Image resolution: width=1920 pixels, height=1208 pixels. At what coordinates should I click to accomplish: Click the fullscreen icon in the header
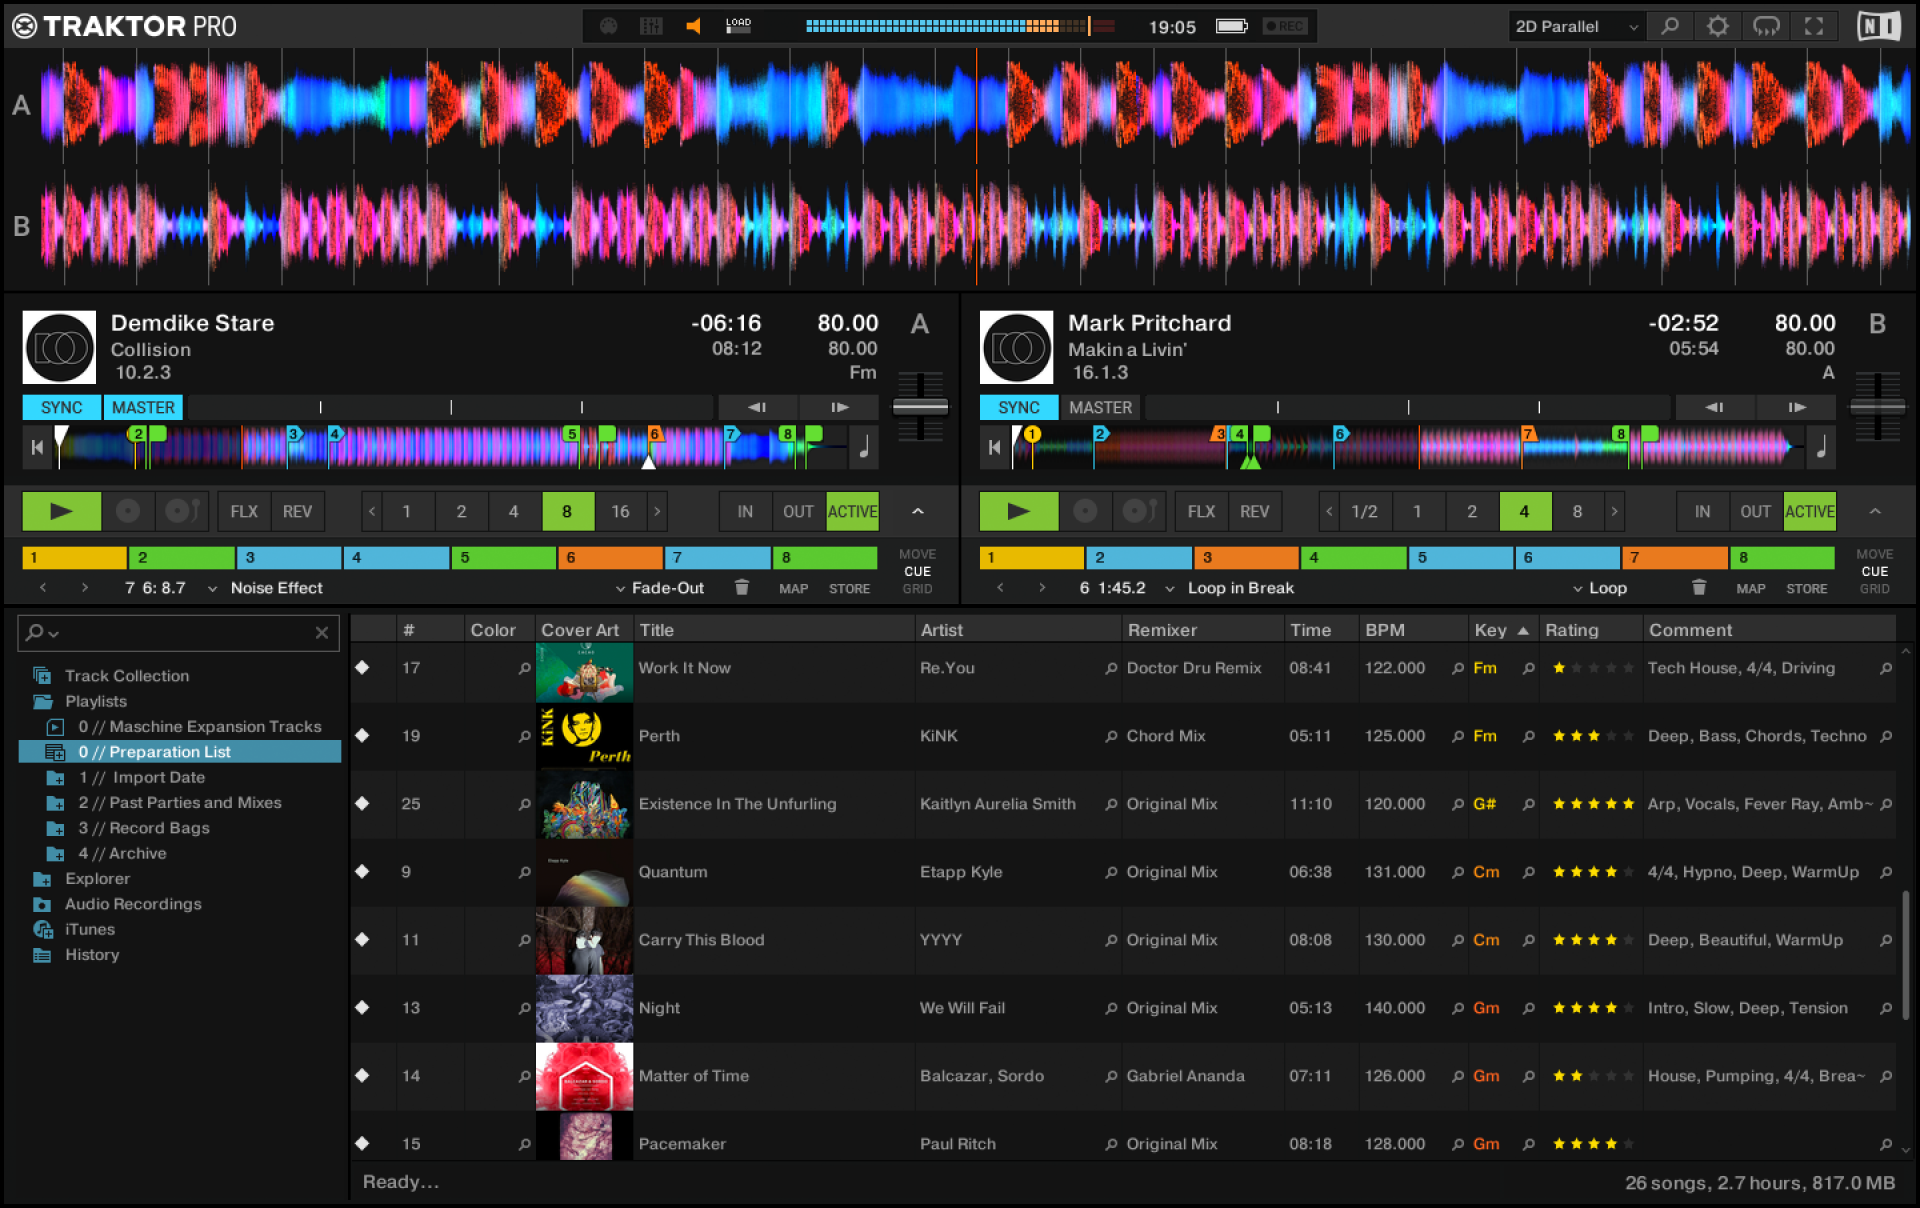click(1814, 26)
